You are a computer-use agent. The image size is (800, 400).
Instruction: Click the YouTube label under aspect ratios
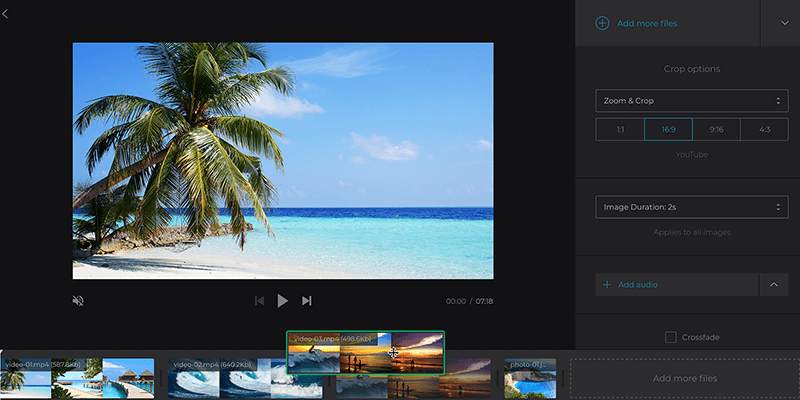692,155
